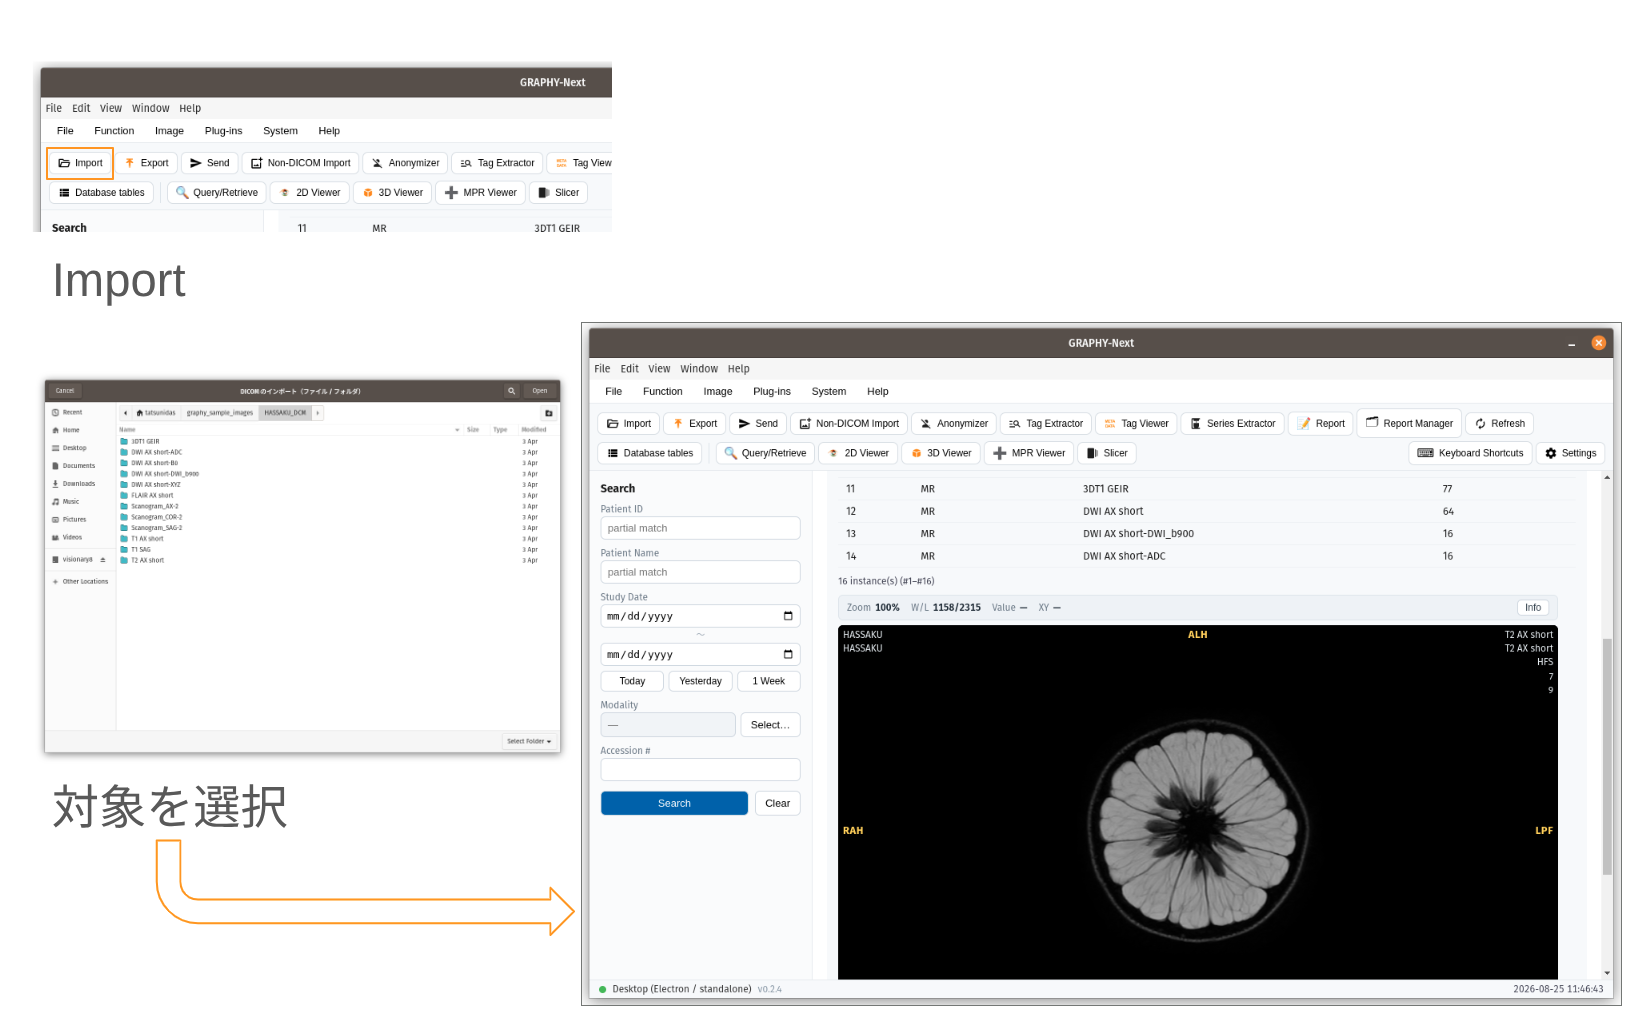Focus the Accession # input field

point(700,769)
